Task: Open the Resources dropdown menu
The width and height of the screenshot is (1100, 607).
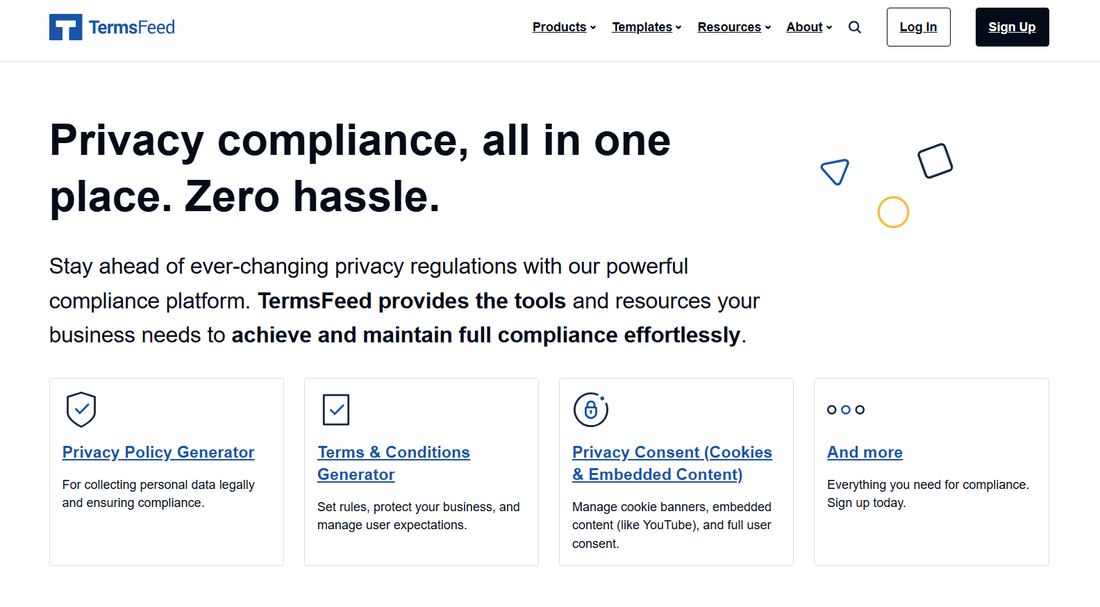Action: point(733,27)
